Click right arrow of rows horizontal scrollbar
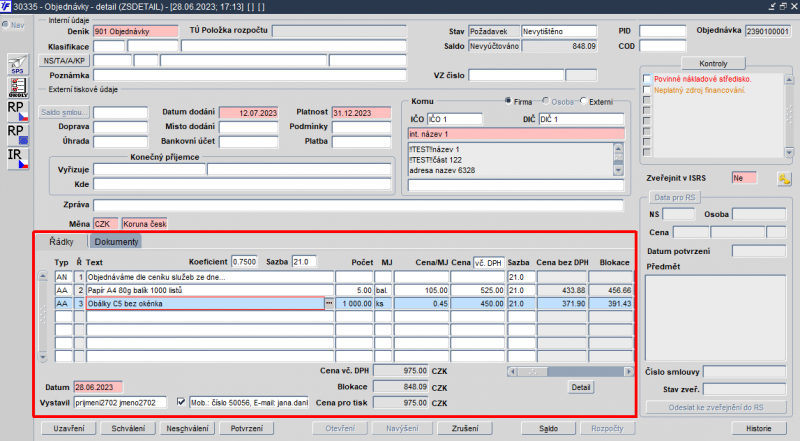Viewport: 800px width, 441px height. coord(629,372)
